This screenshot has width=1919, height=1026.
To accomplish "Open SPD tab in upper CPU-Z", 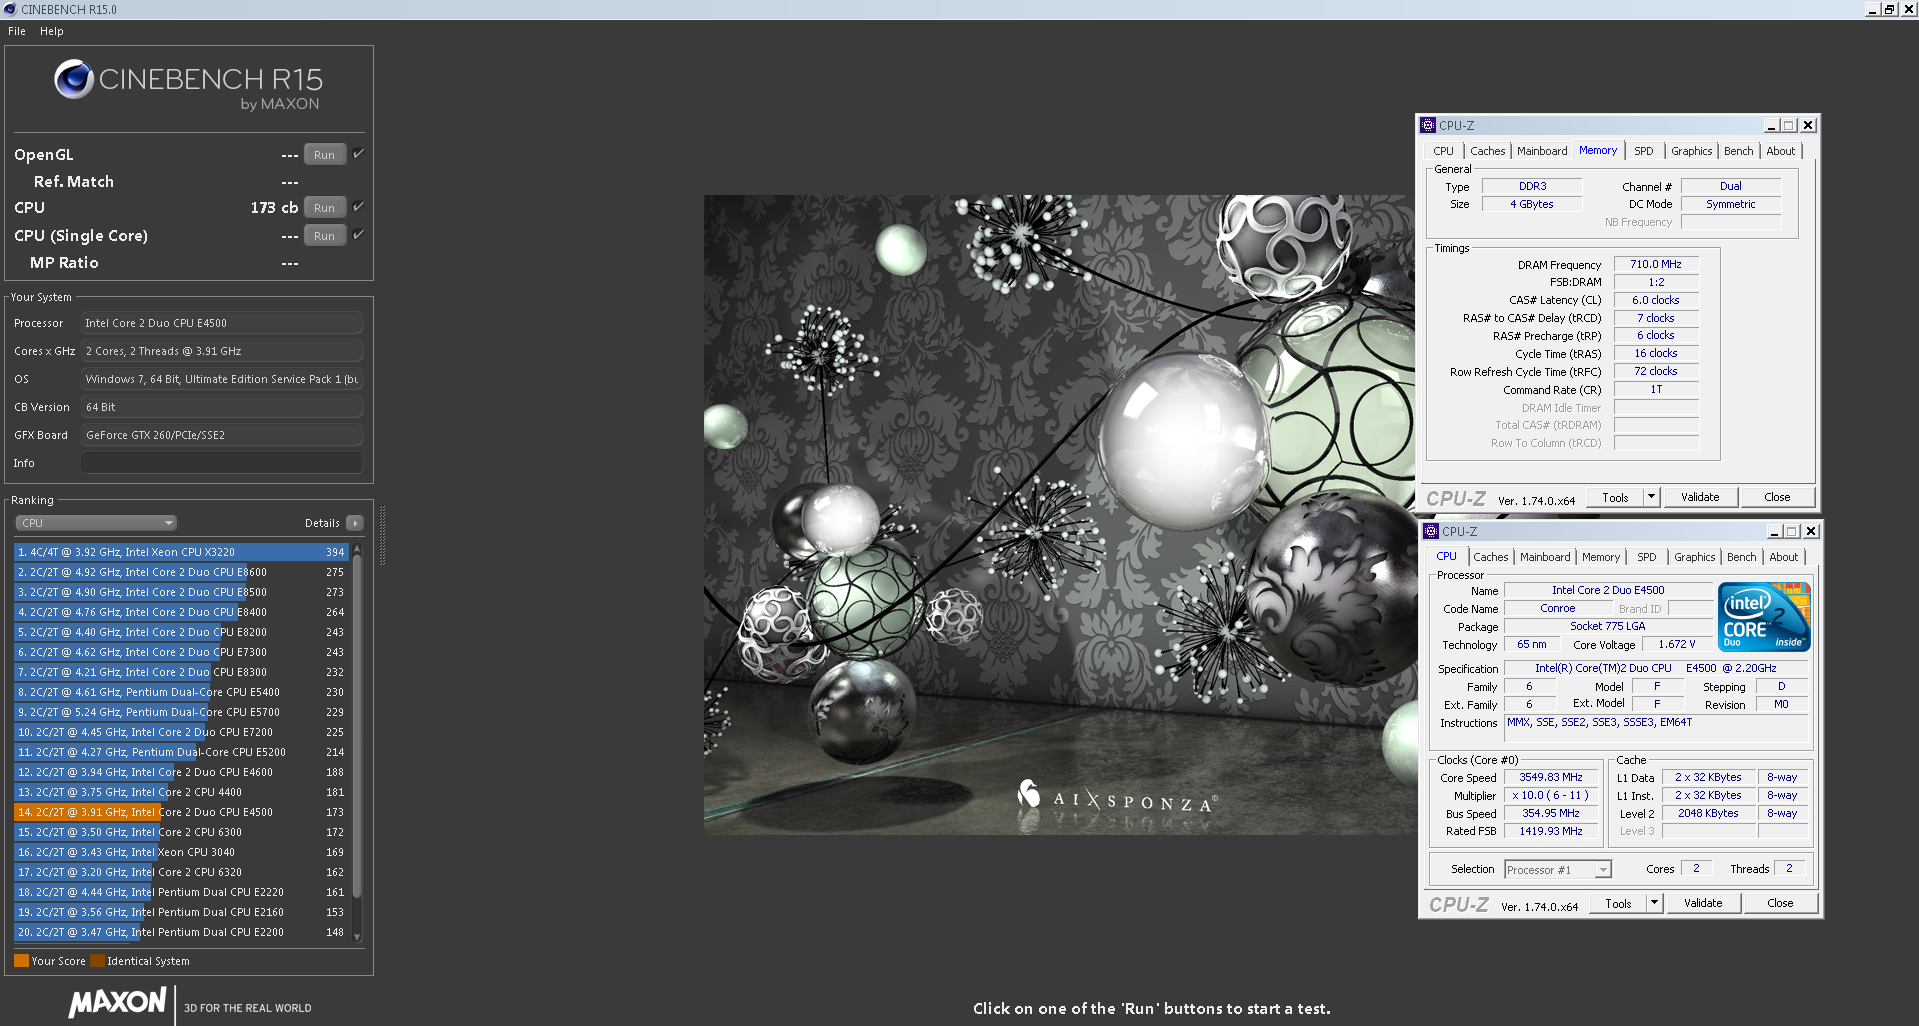I will coord(1644,151).
